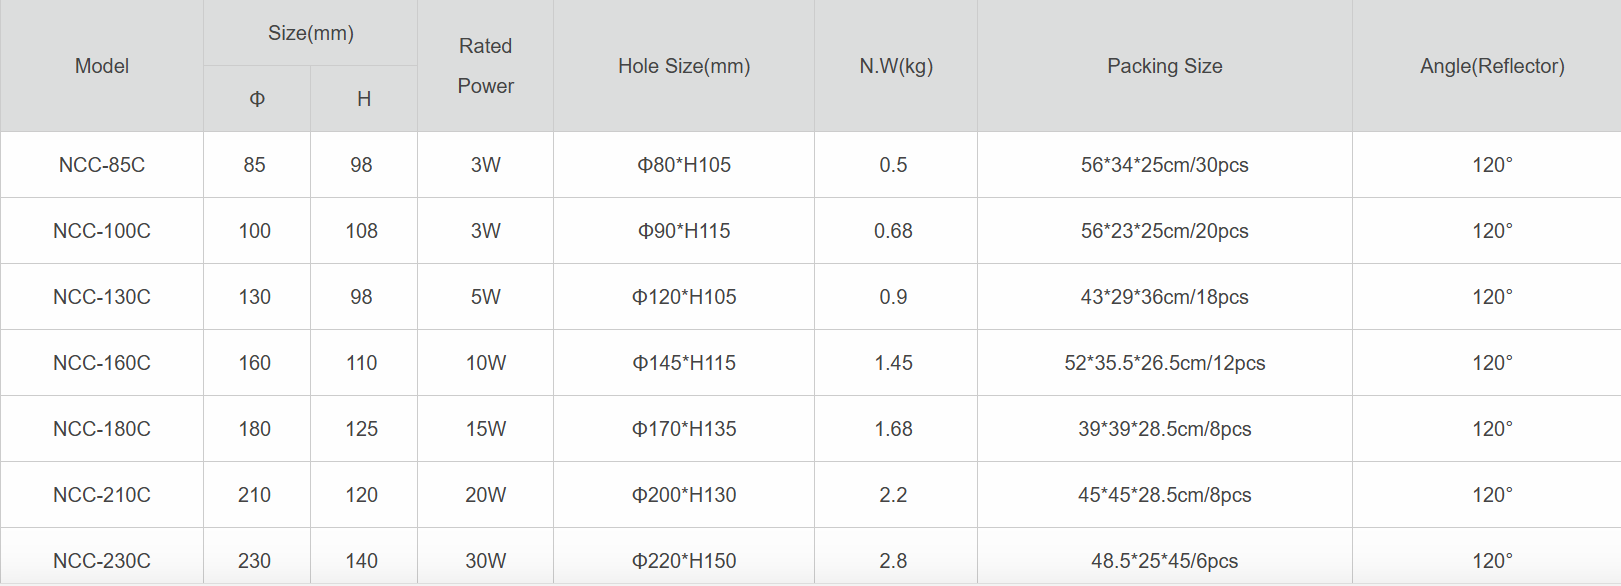Screen dimensions: 1621x586
Task: Click the Packing Size column header
Action: click(x=1164, y=66)
